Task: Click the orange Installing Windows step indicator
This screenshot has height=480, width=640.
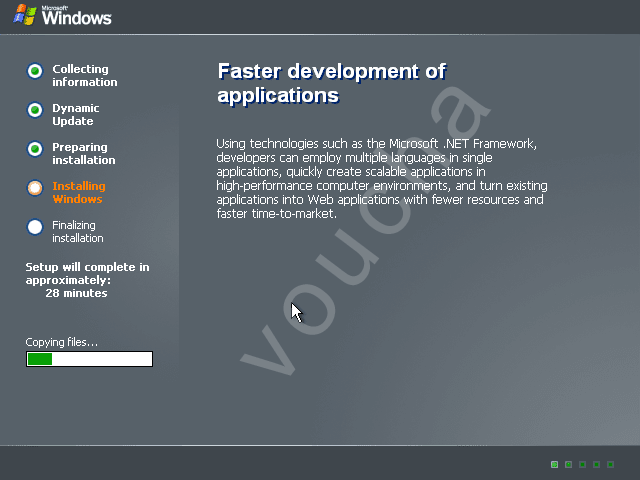Action: point(35,188)
